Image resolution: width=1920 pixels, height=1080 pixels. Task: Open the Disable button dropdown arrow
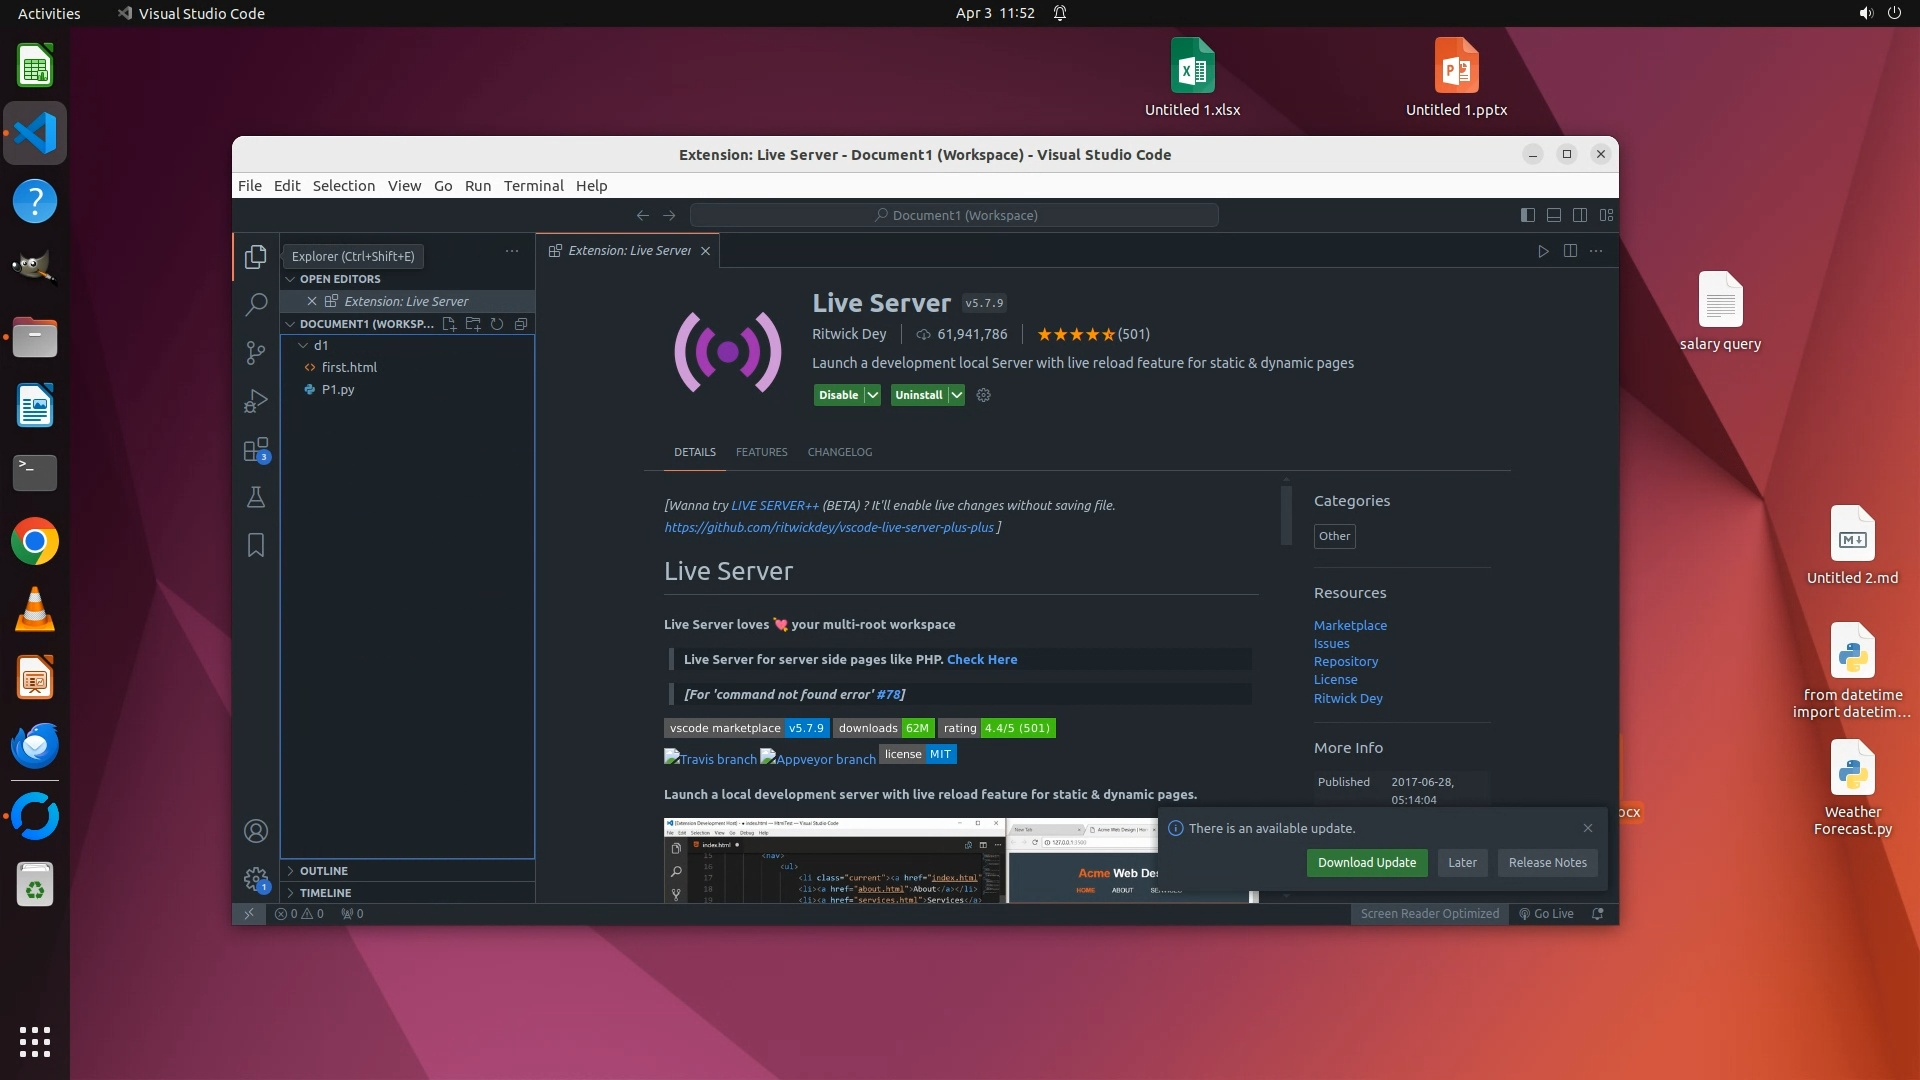coord(872,395)
